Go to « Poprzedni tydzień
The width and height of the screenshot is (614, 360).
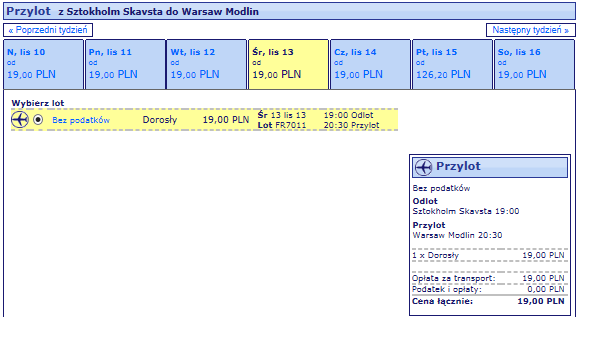(x=48, y=30)
